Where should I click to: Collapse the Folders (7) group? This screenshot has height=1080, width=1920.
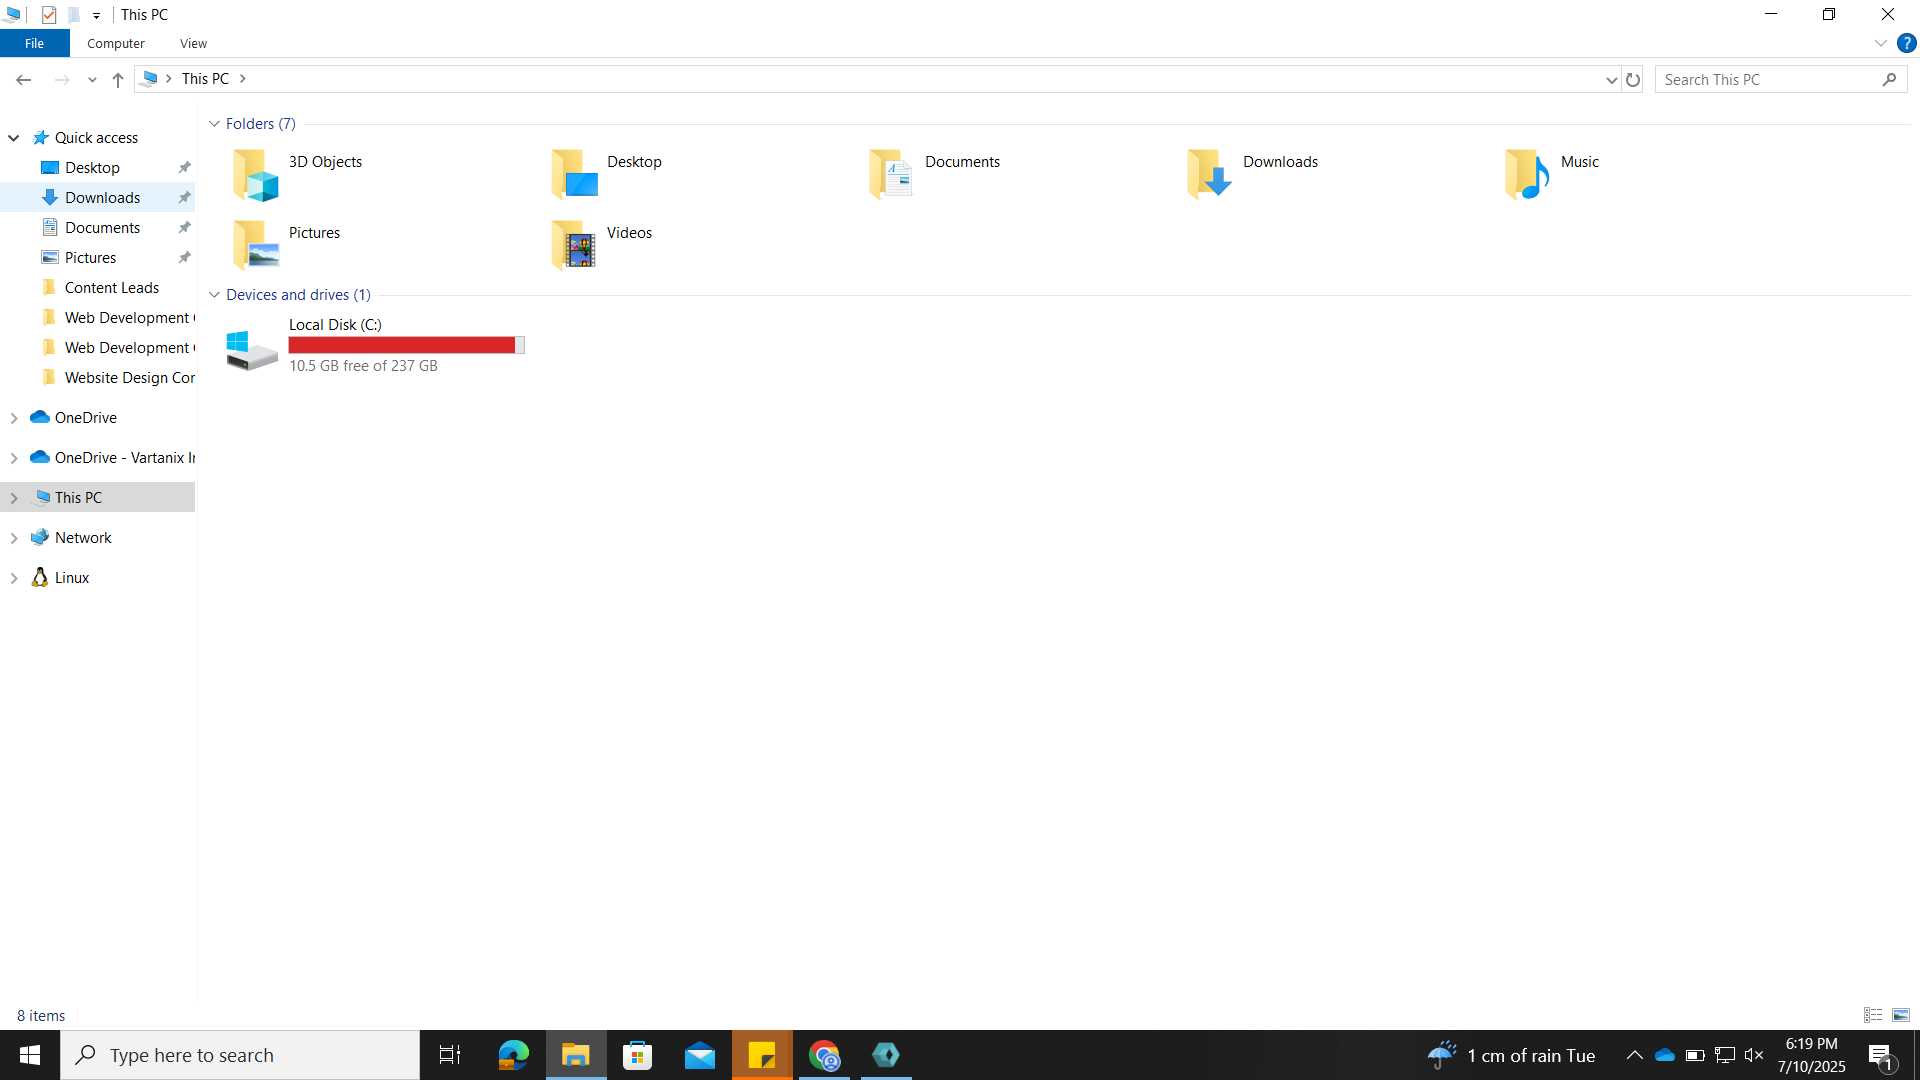pos(214,124)
